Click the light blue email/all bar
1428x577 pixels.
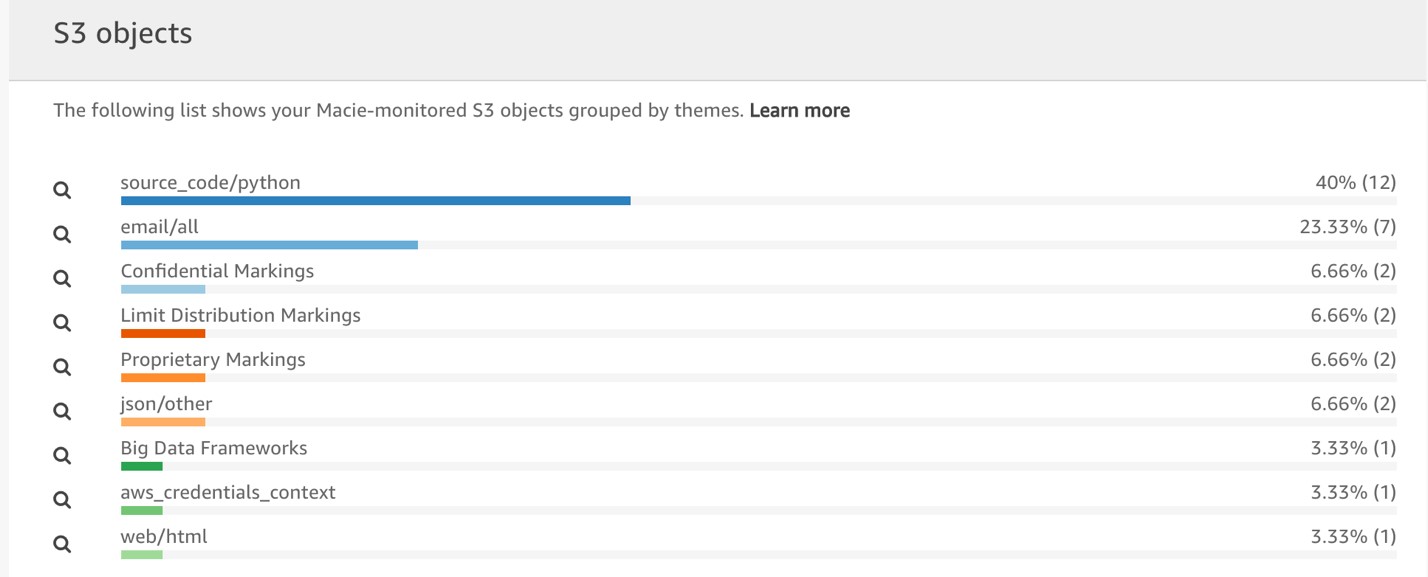269,244
